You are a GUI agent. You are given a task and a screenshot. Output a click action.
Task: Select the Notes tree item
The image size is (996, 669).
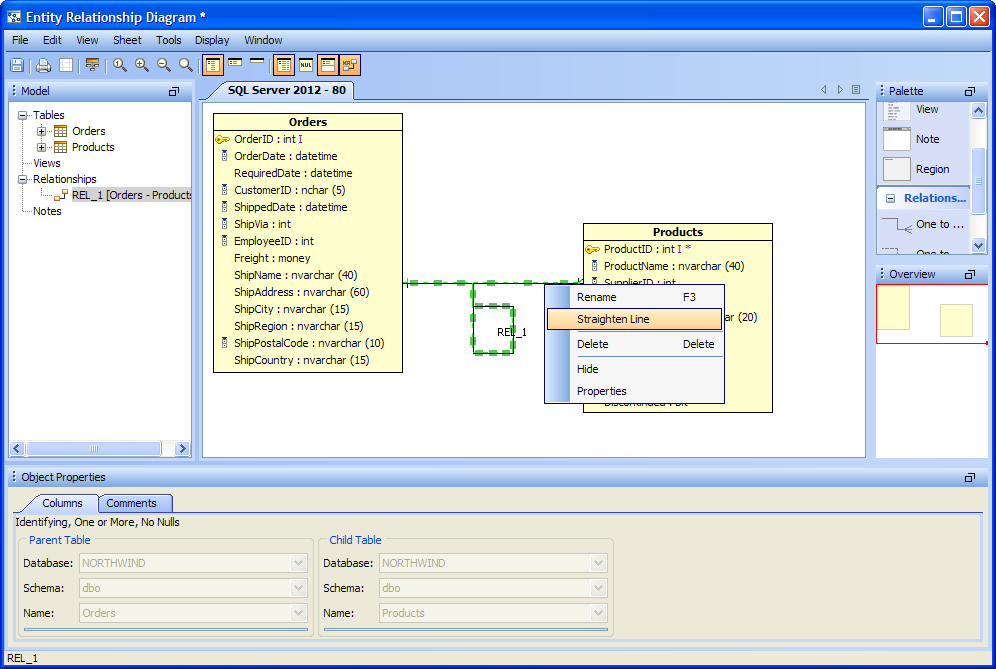[x=47, y=211]
